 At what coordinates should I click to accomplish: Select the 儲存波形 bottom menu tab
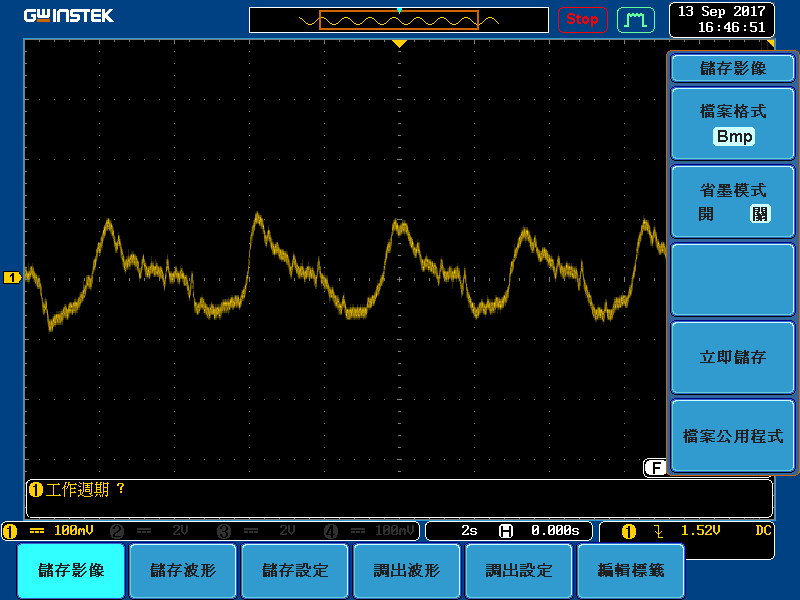[x=183, y=570]
